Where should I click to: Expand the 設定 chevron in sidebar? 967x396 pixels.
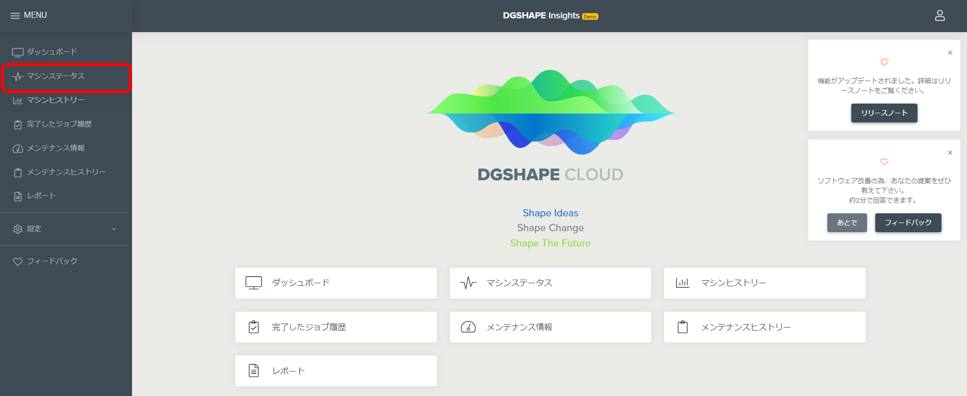[x=113, y=229]
